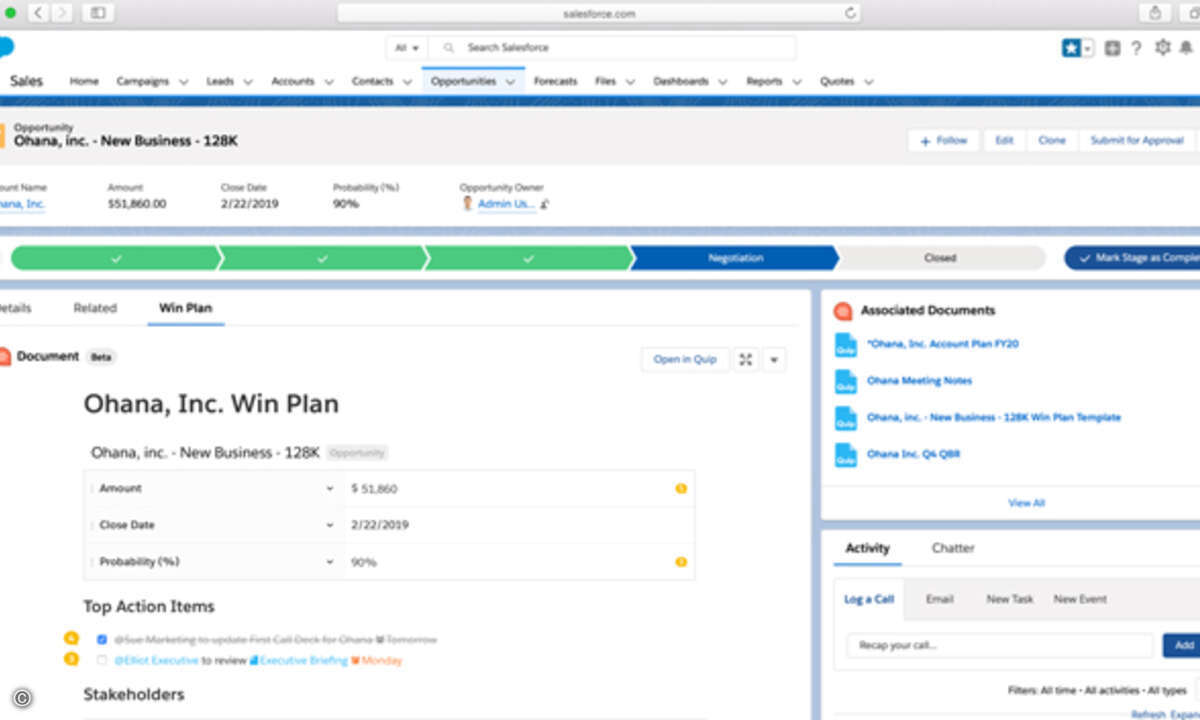Screen dimensions: 1200x720
Task: Open the 128K Win Plan Template link
Action: point(994,418)
